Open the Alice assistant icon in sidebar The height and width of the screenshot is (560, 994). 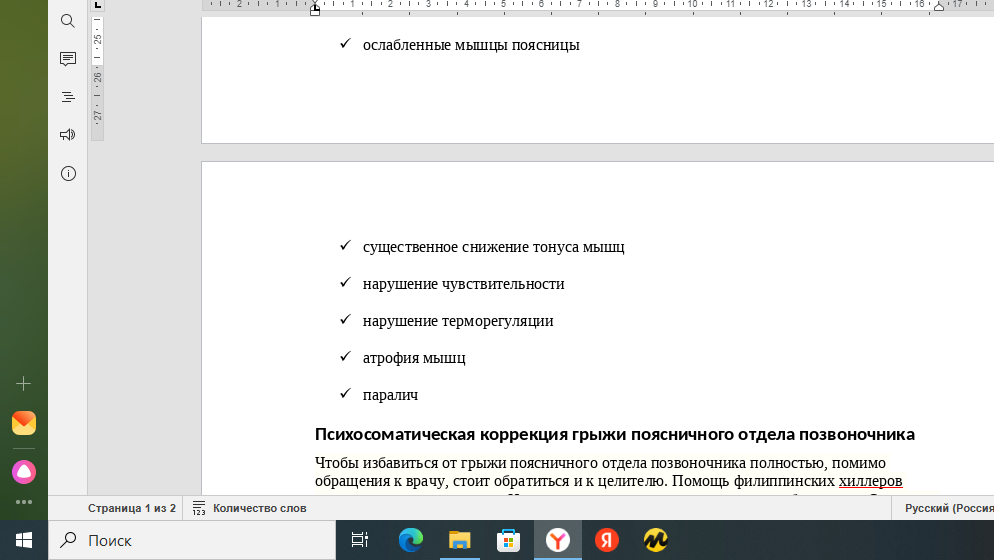click(x=23, y=472)
